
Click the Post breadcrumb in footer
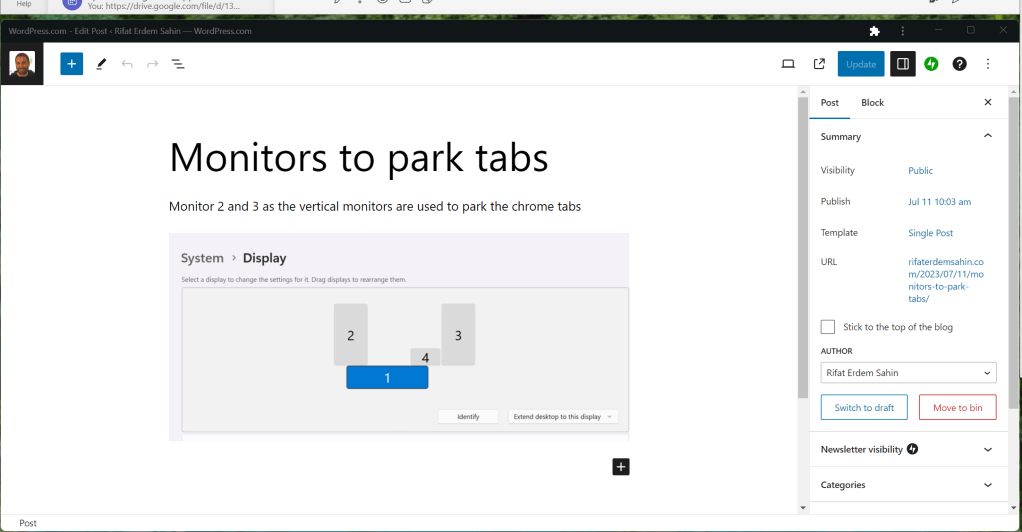click(x=28, y=523)
